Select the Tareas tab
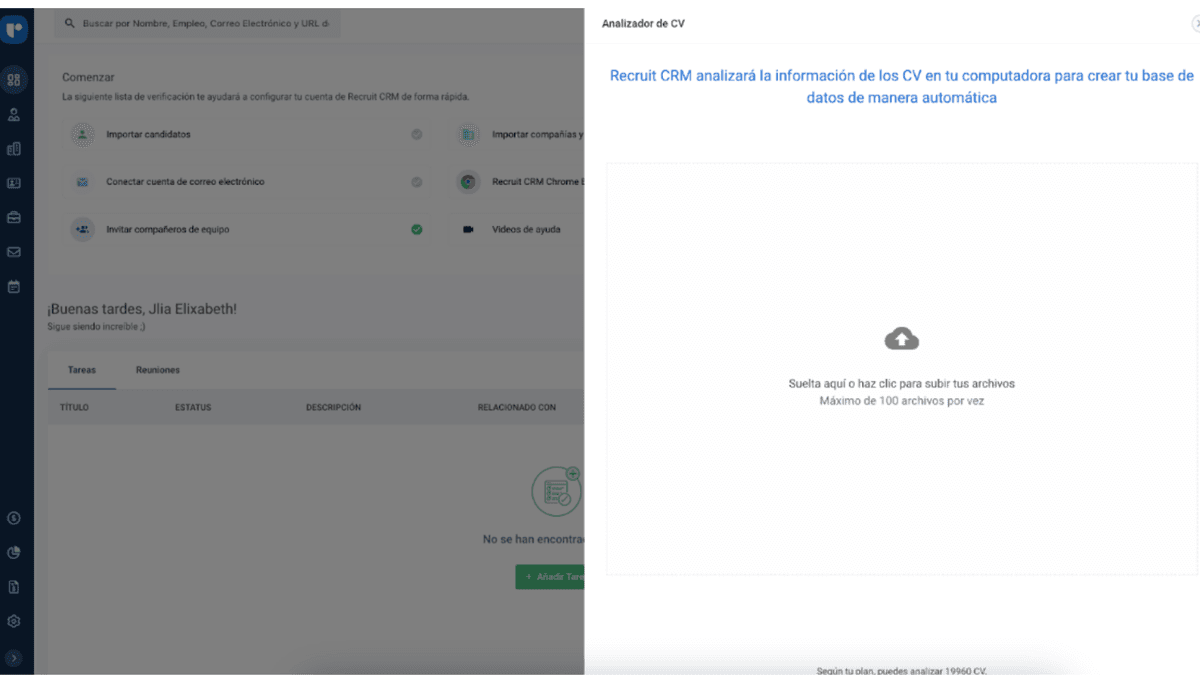Image resolution: width=1200 pixels, height=675 pixels. coord(81,369)
